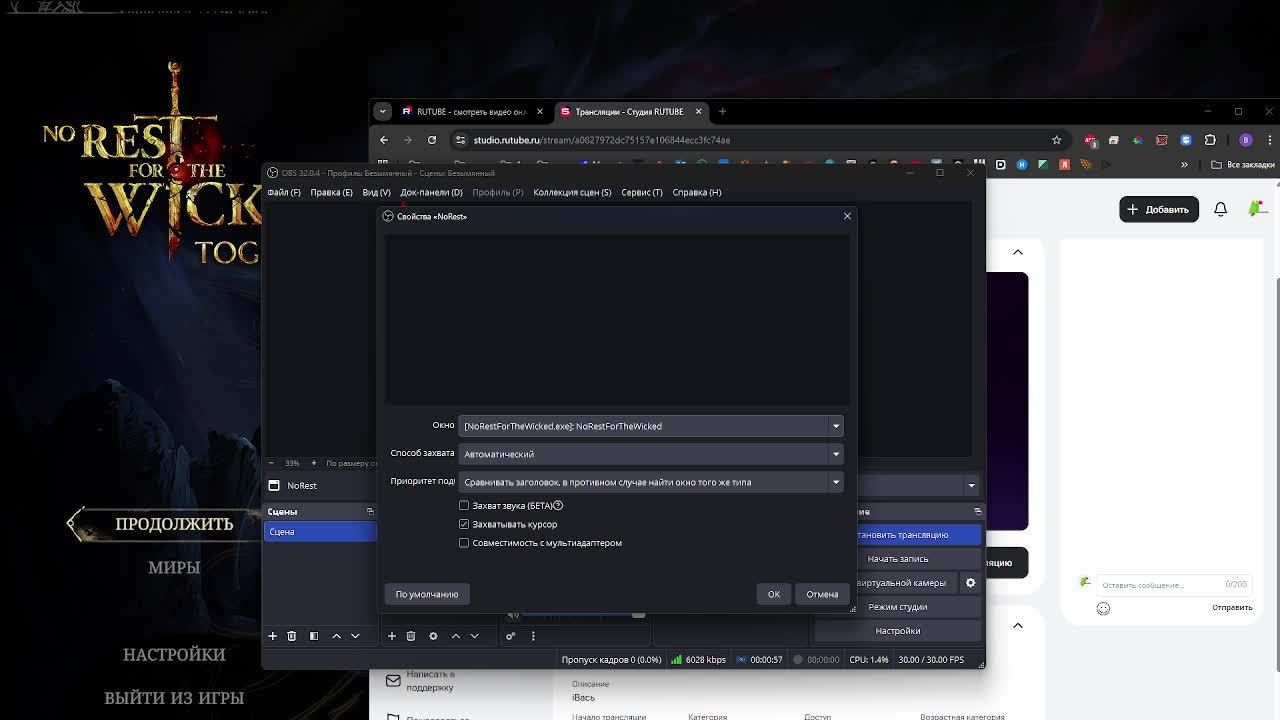Viewport: 1280px width, 720px height.
Task: Open the Справка (H) menu
Action: 697,192
